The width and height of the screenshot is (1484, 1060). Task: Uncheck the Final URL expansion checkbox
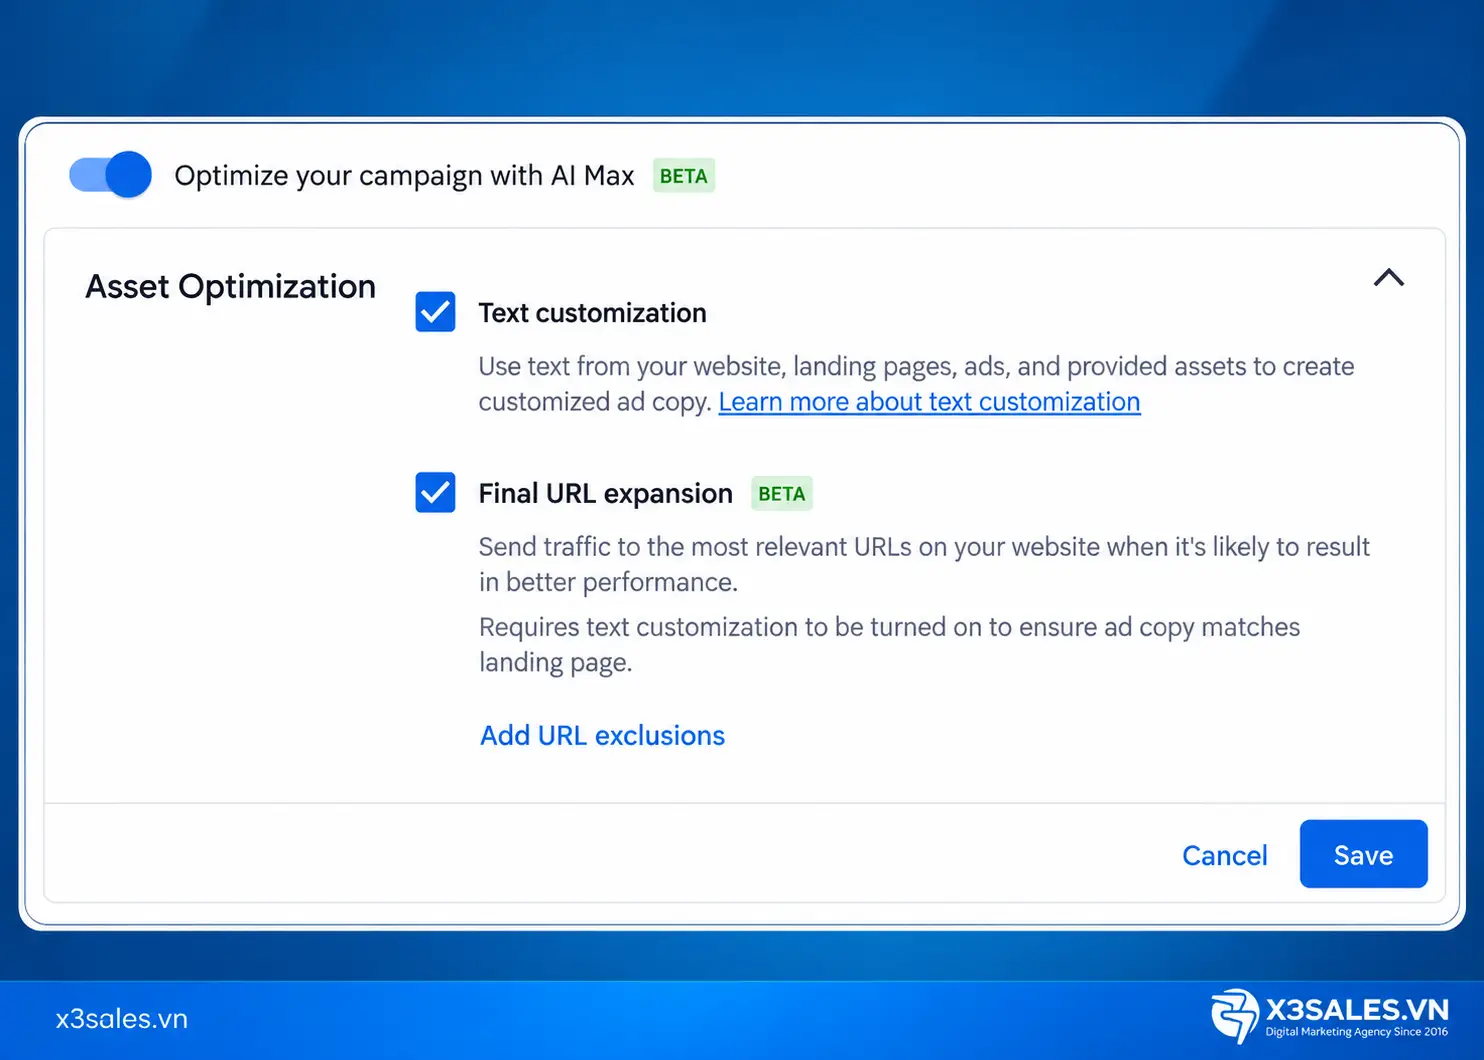pos(435,492)
